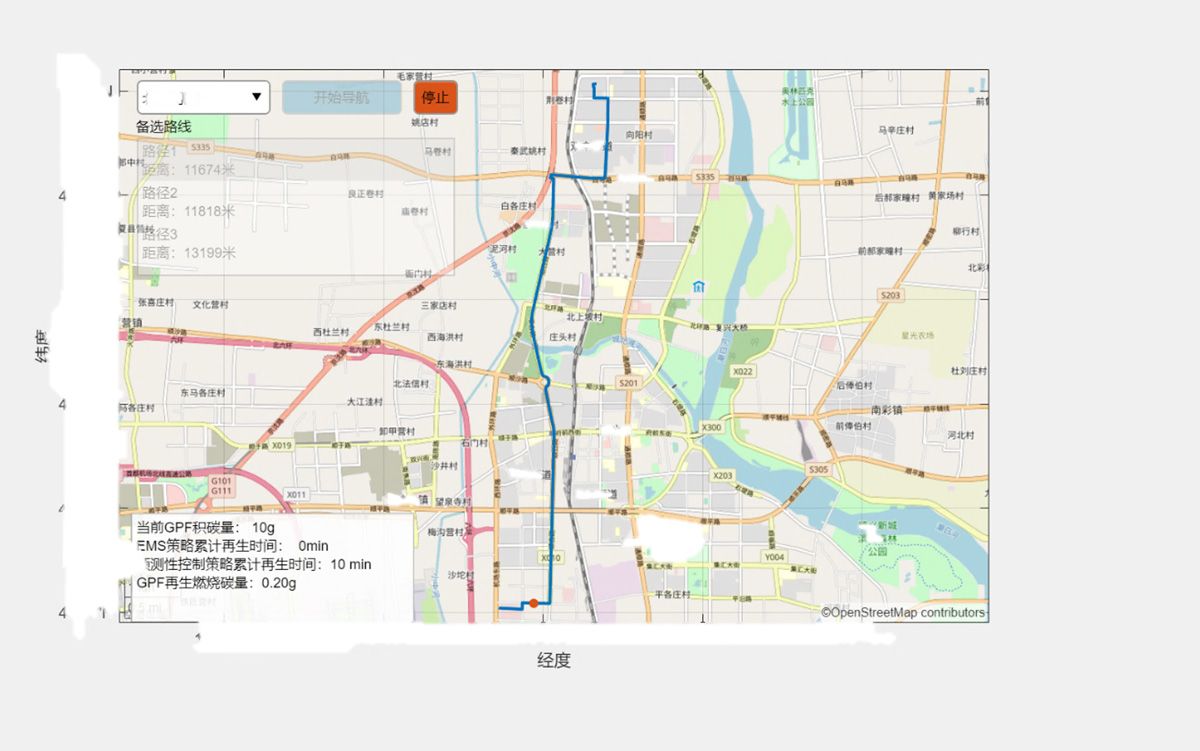Click the blue landmark icon near 复兴大桥
Viewport: 1200px width, 751px height.
coord(700,286)
